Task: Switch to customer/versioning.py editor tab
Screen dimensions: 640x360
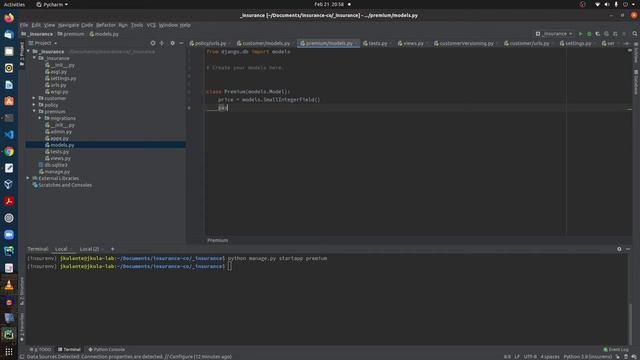Action: click(466, 43)
